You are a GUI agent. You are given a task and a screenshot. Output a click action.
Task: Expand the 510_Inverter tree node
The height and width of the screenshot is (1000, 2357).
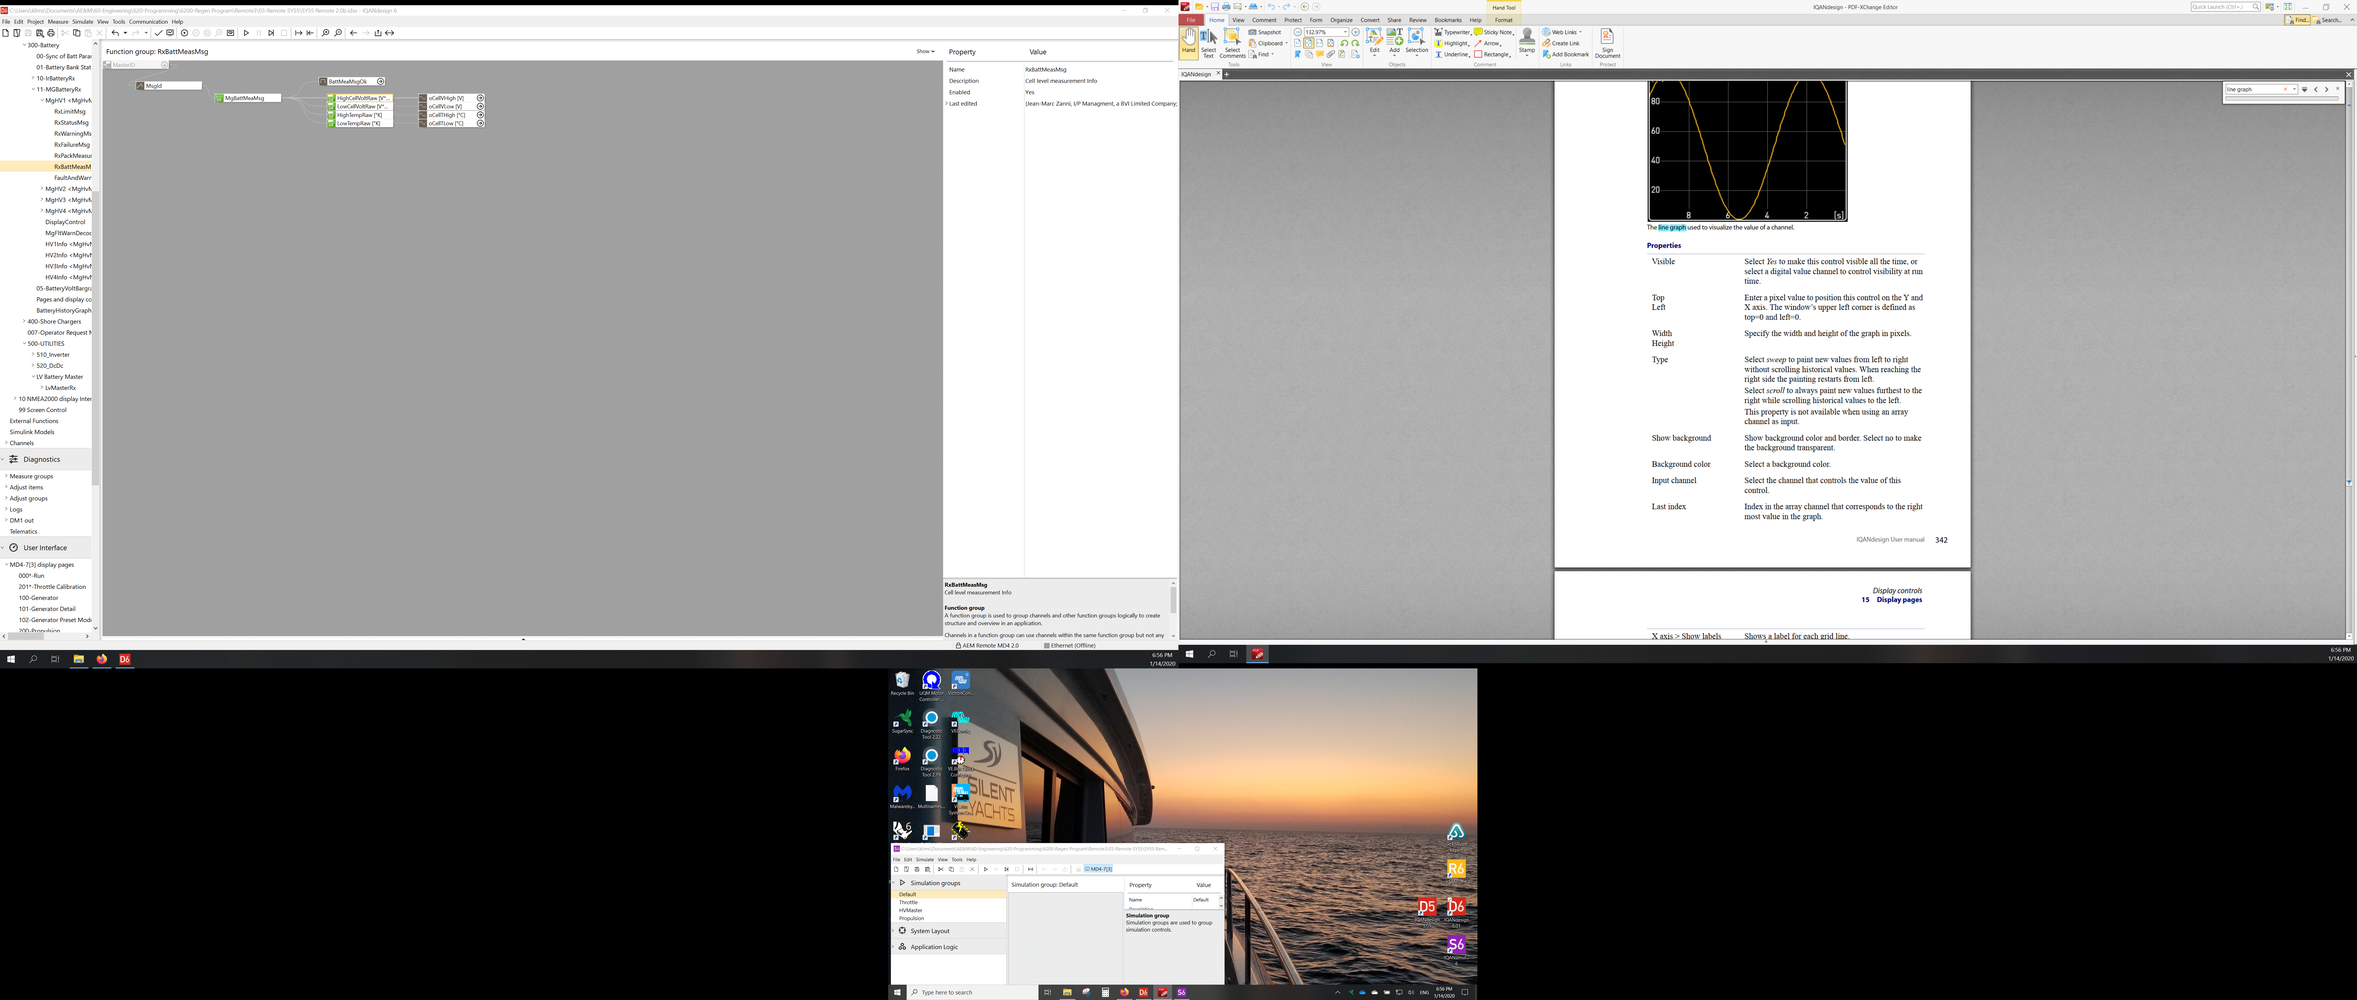[33, 354]
